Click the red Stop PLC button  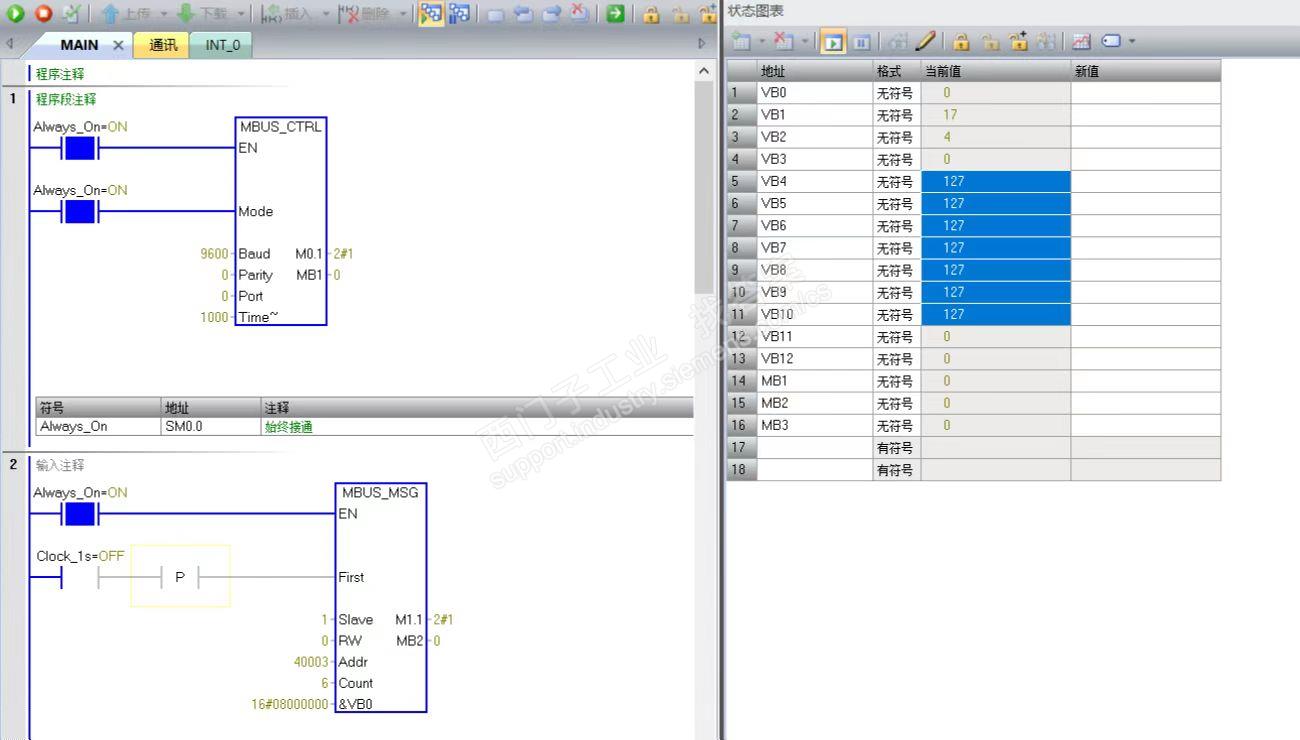[43, 14]
